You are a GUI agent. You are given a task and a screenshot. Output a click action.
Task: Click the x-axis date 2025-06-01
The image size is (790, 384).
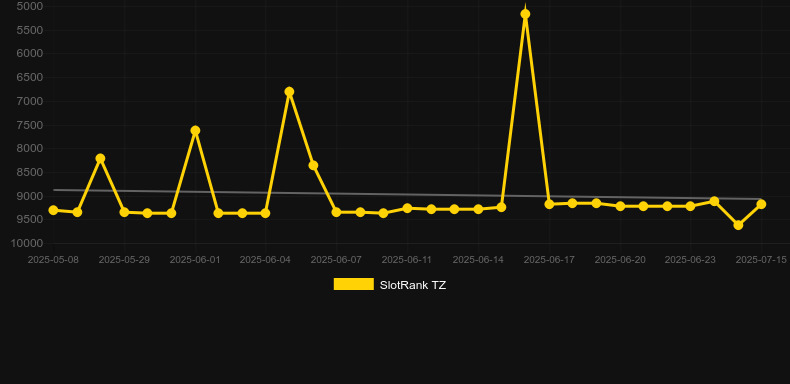pos(195,260)
